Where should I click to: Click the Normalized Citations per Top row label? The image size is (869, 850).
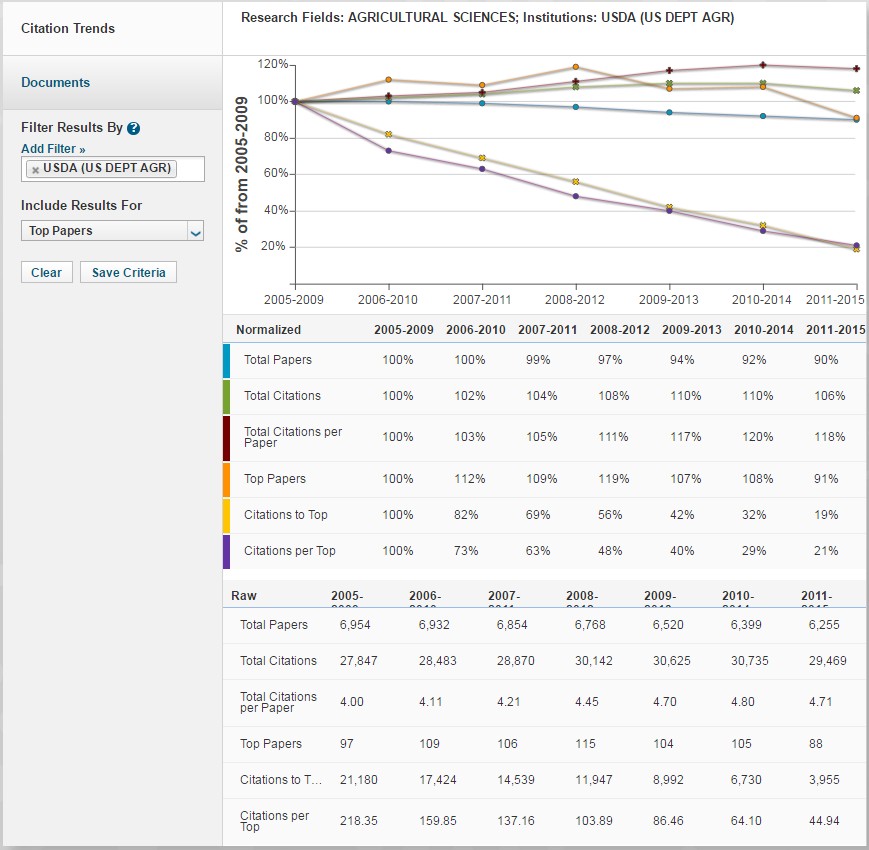(289, 551)
